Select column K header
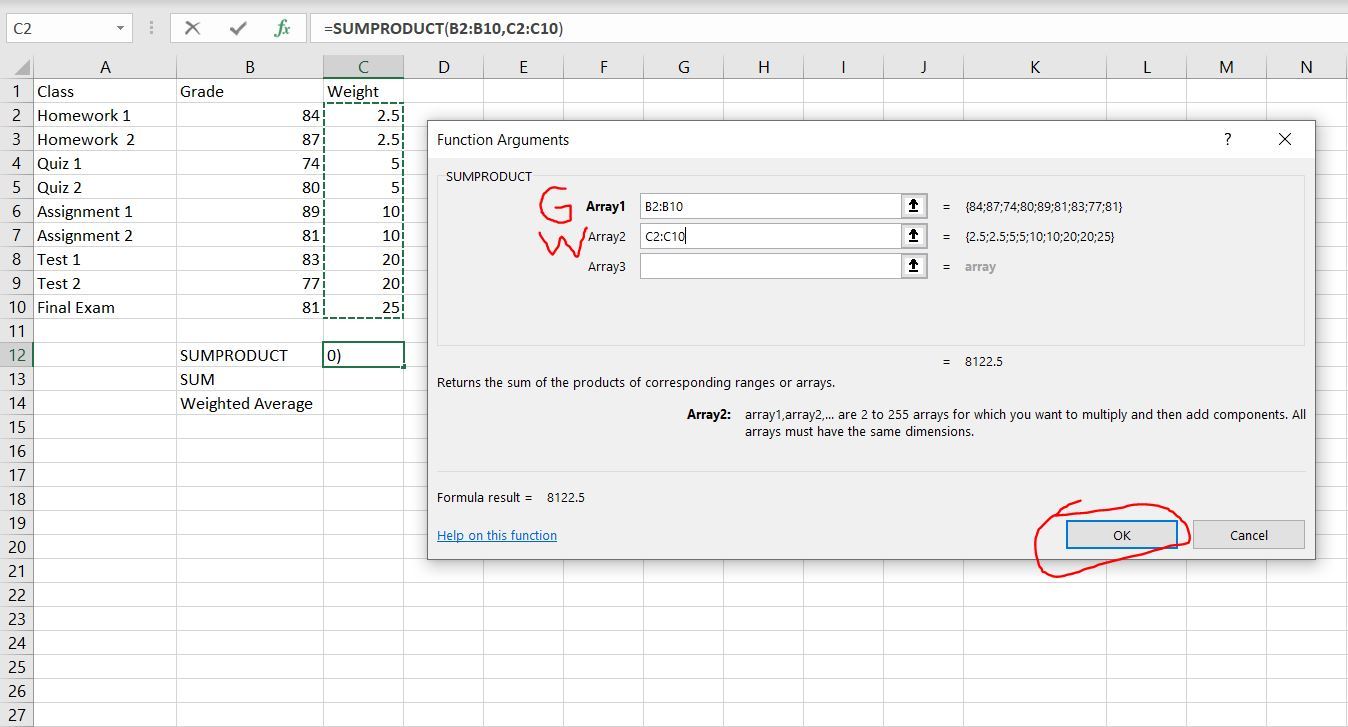The image size is (1348, 727). (1034, 67)
